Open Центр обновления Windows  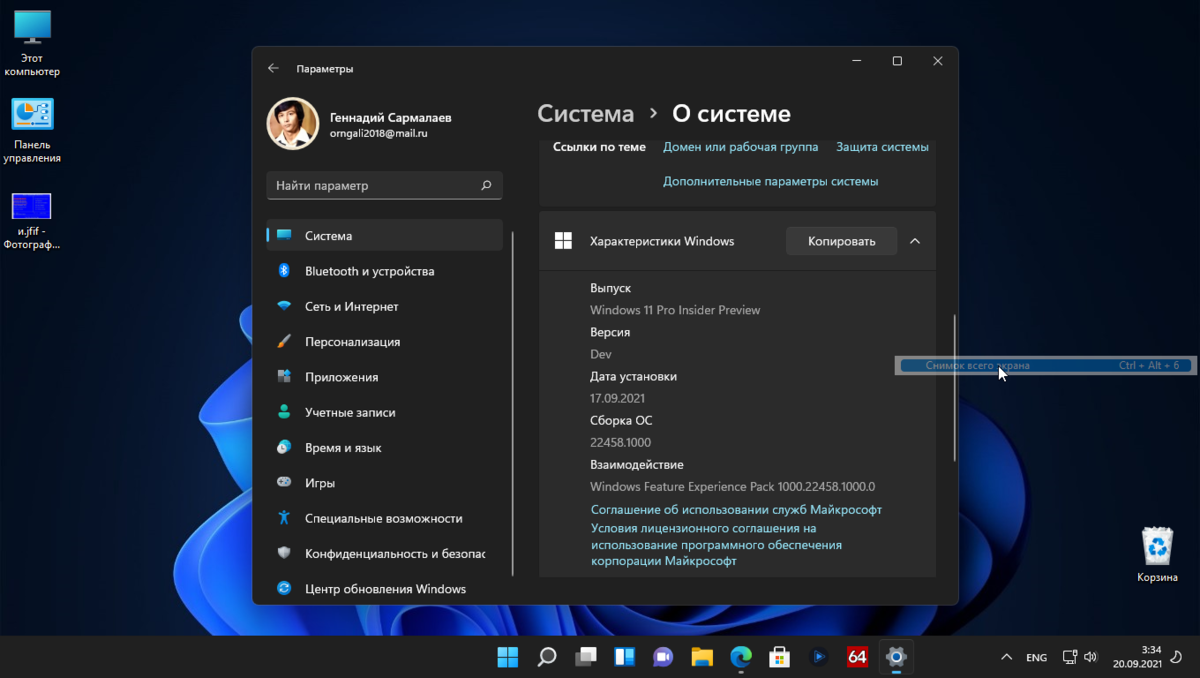tap(387, 589)
